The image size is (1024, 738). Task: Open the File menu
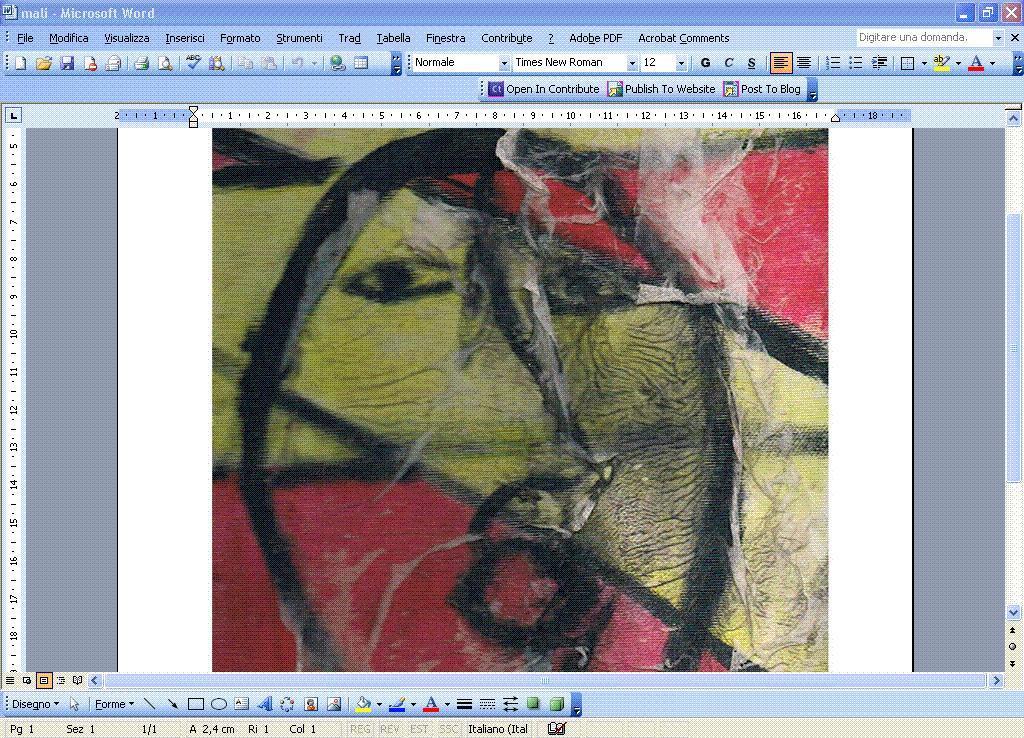25,38
